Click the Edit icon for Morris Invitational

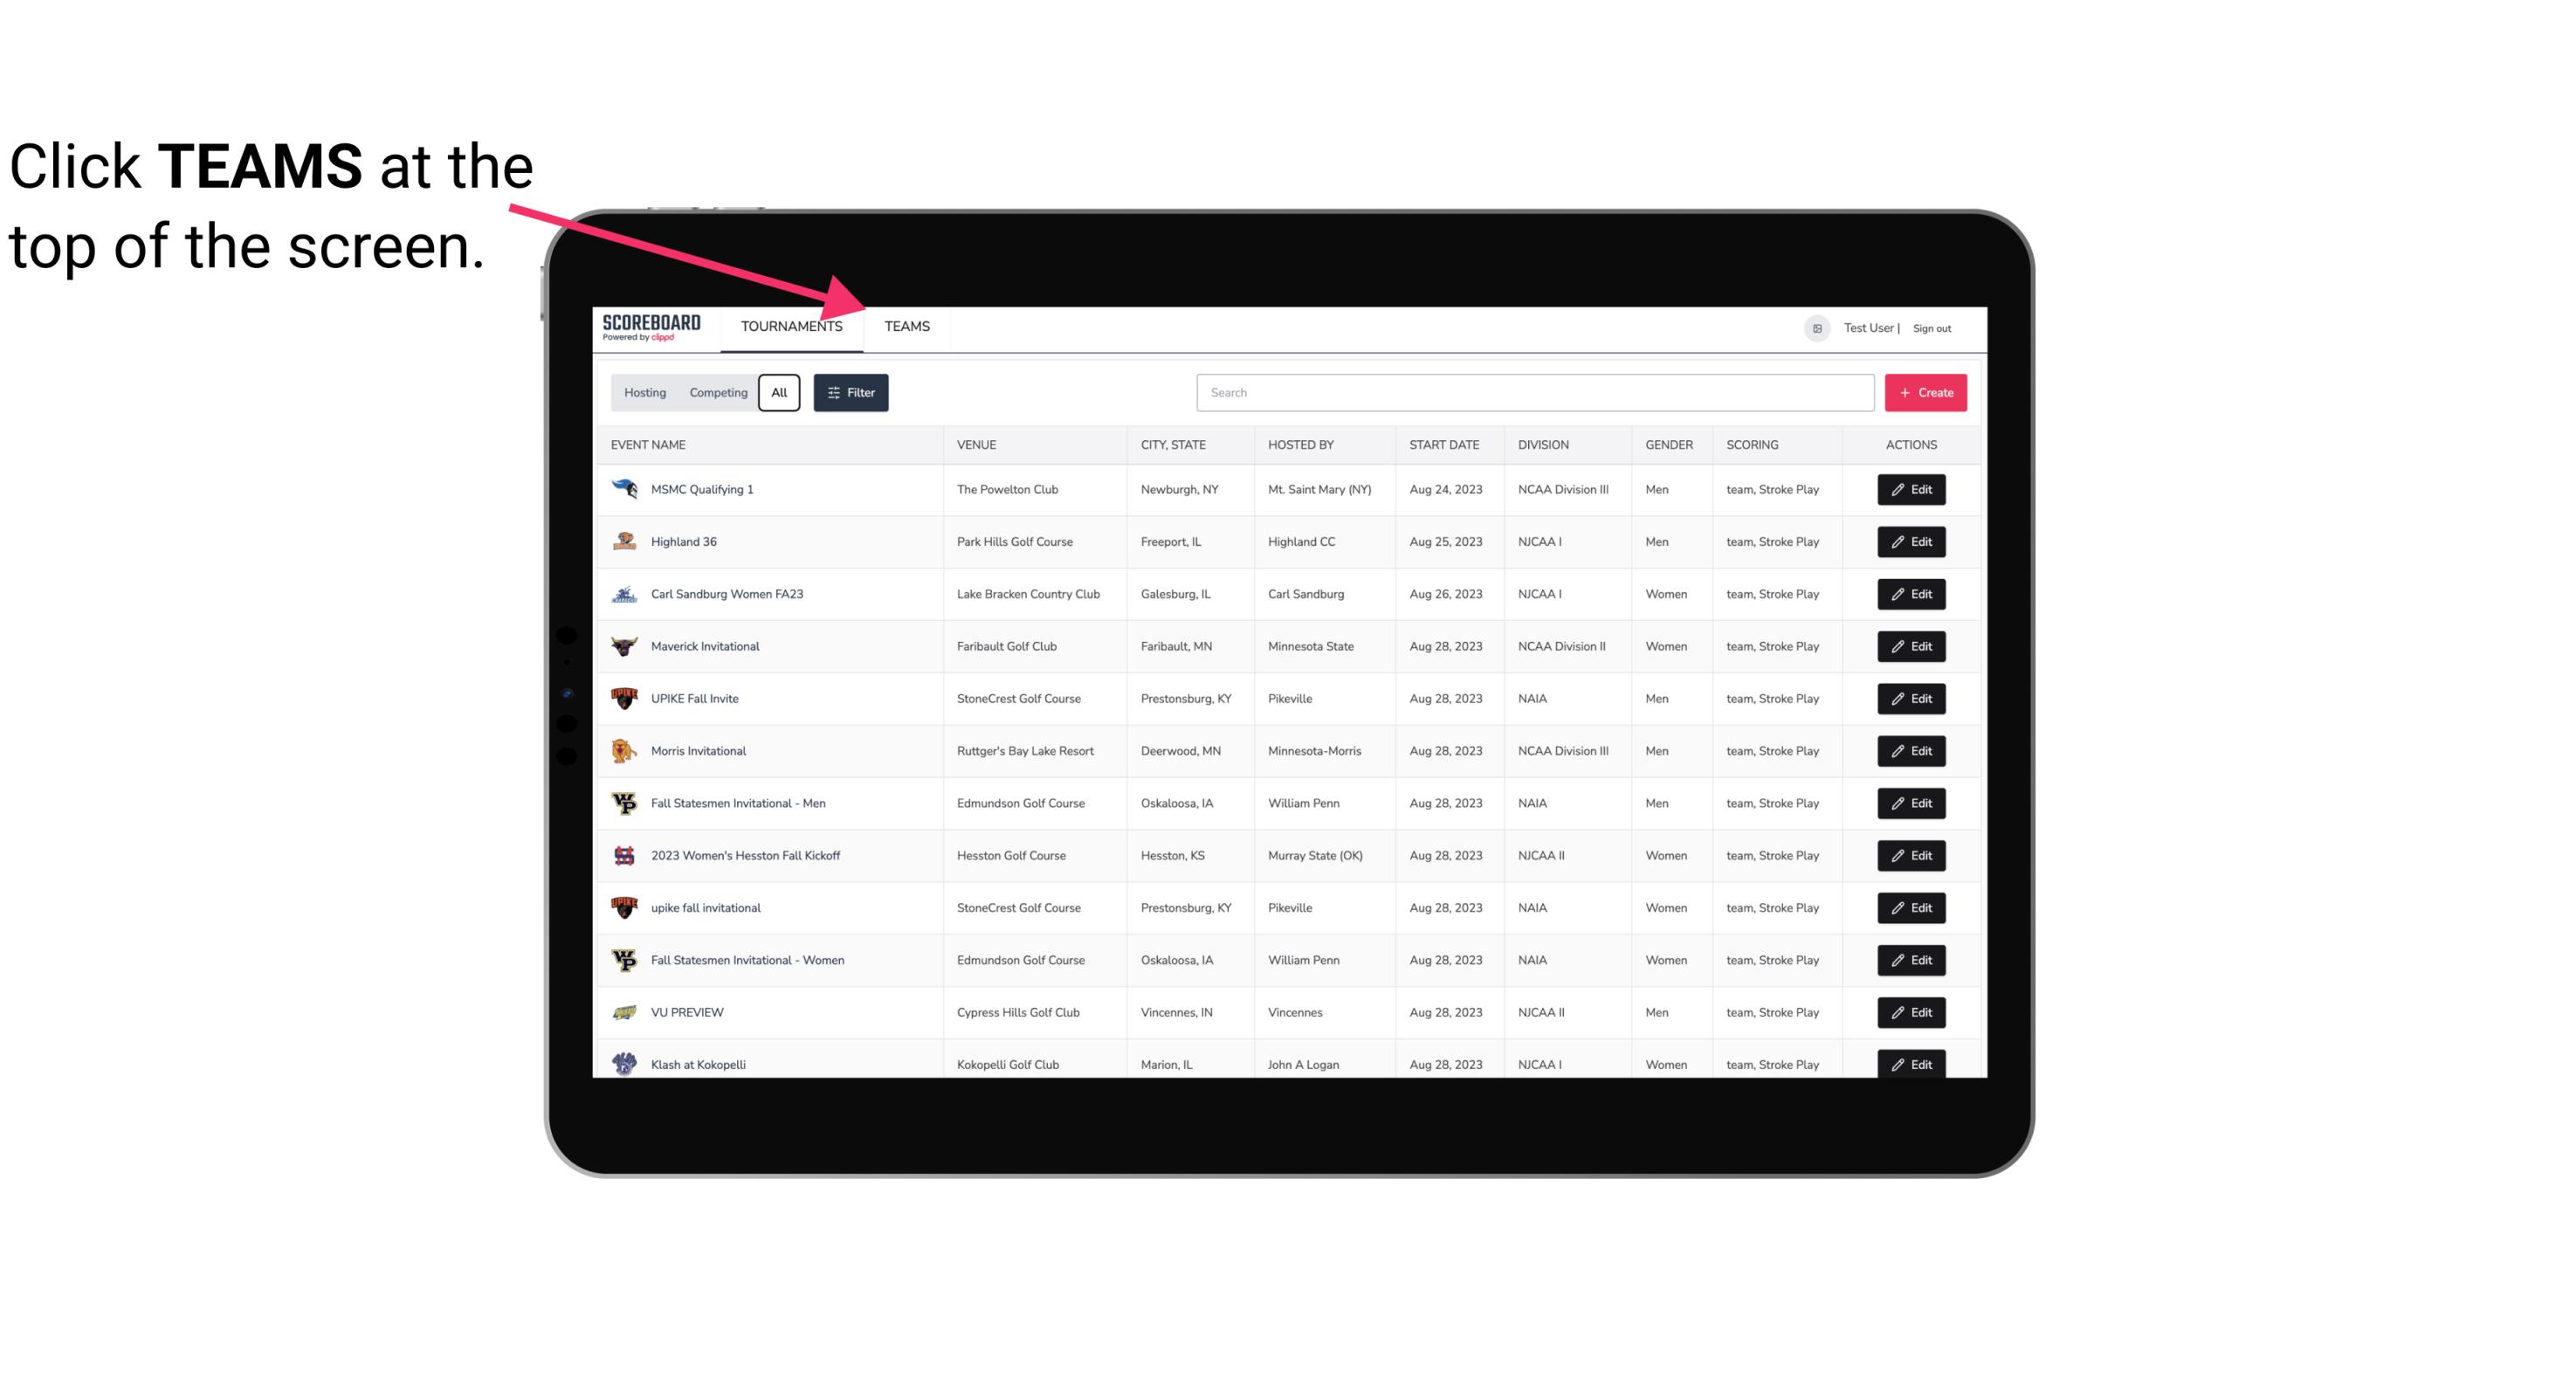coord(1911,751)
